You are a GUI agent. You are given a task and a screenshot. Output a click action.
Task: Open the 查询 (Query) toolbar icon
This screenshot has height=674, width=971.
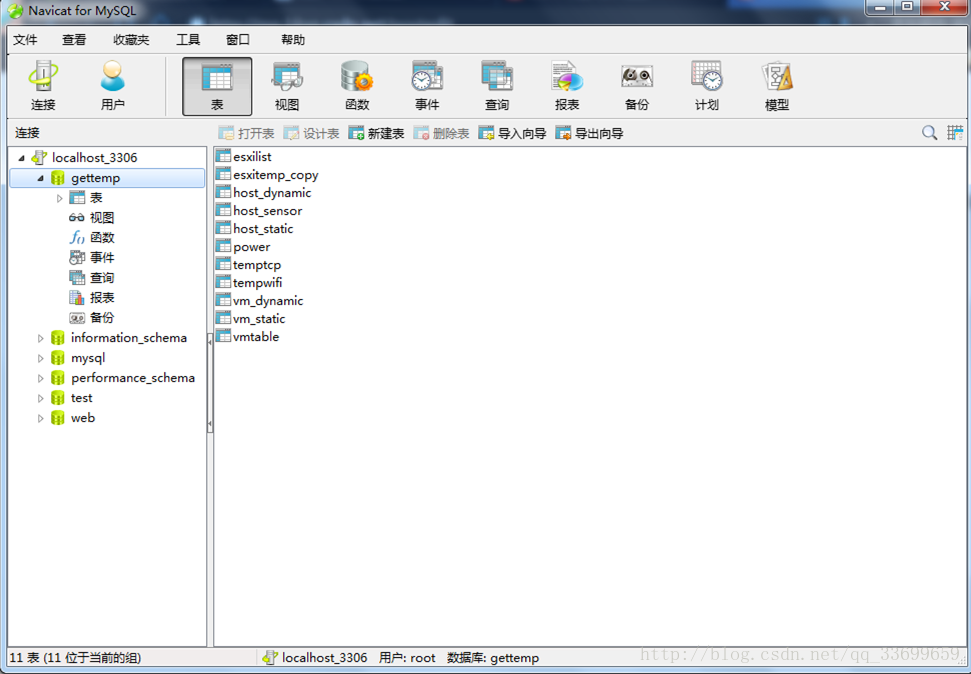pos(496,84)
